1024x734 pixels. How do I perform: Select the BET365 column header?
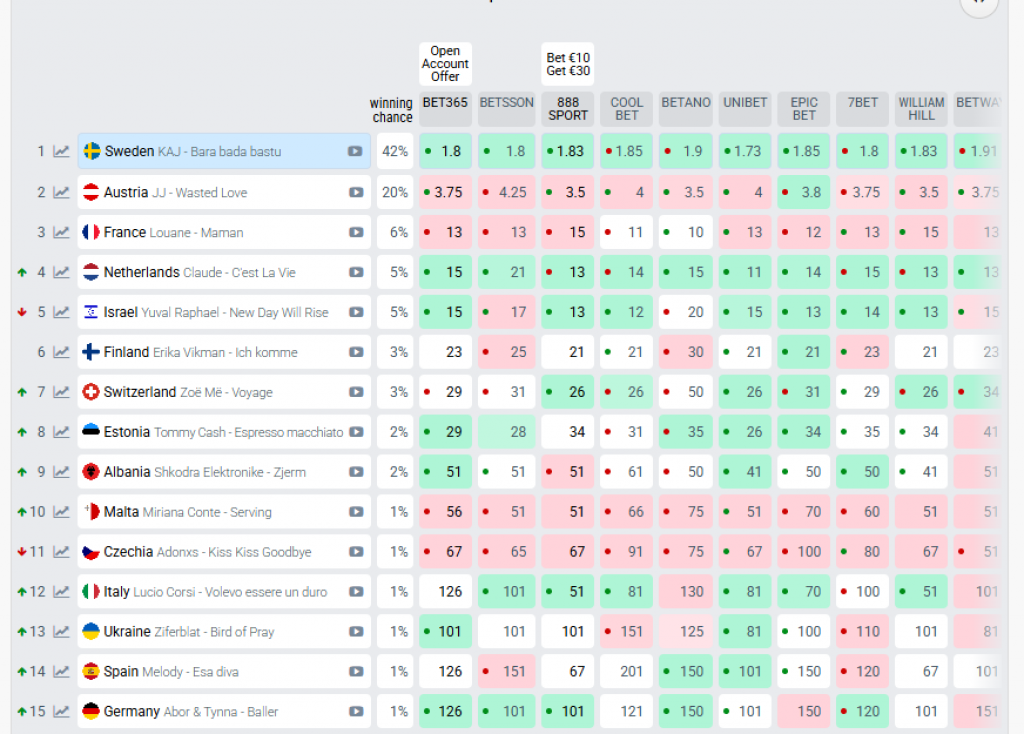[x=445, y=102]
